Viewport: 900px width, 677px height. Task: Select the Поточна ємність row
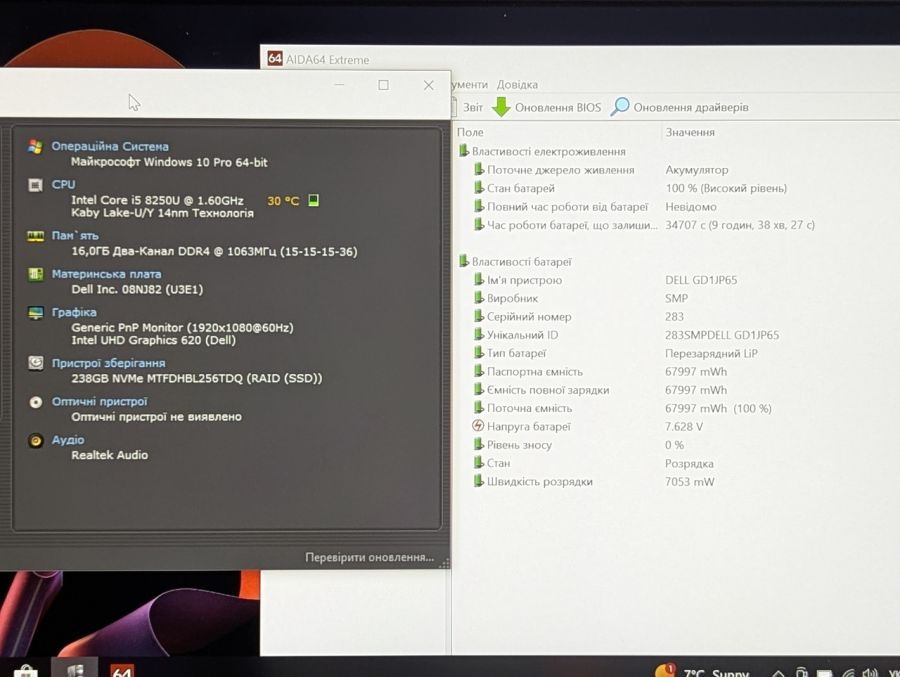pos(623,408)
